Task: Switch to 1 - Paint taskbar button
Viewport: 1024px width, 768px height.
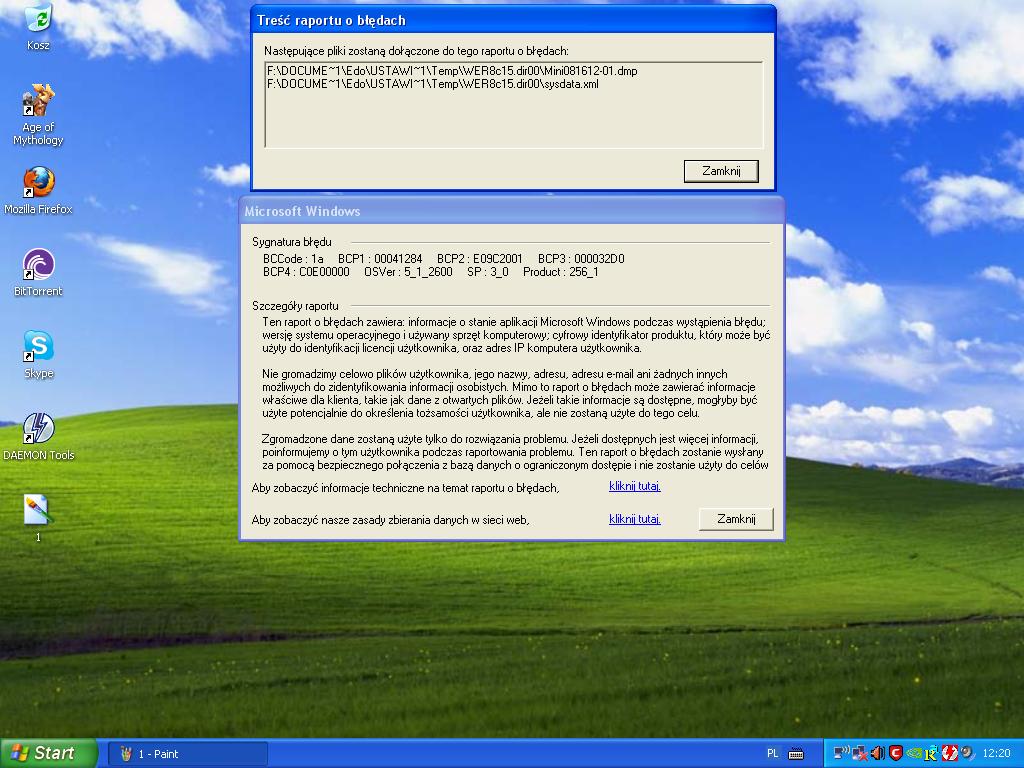Action: (187, 754)
